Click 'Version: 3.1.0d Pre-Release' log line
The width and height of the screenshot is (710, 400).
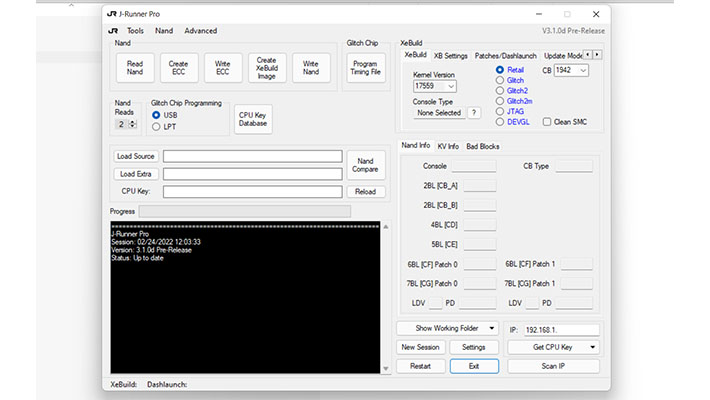click(151, 250)
